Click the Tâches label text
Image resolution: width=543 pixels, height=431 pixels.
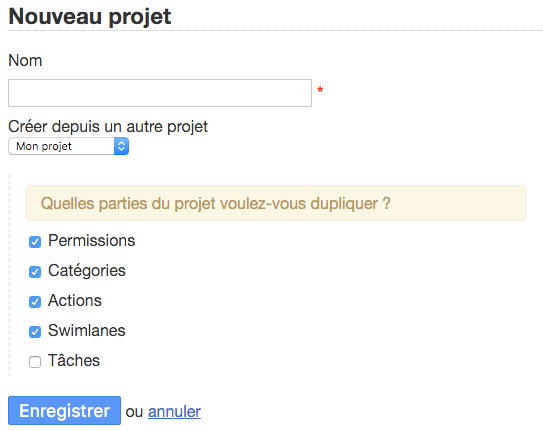(x=74, y=360)
